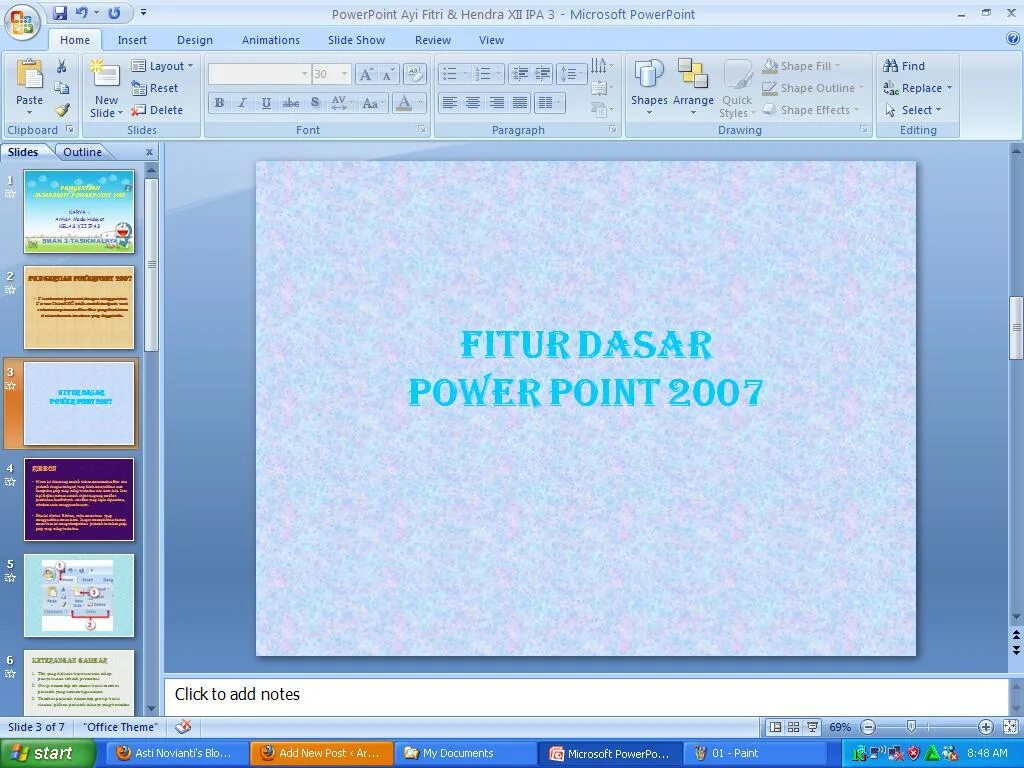Switch to Normal view in status bar
Screen dimensions: 1024x768
coord(775,727)
